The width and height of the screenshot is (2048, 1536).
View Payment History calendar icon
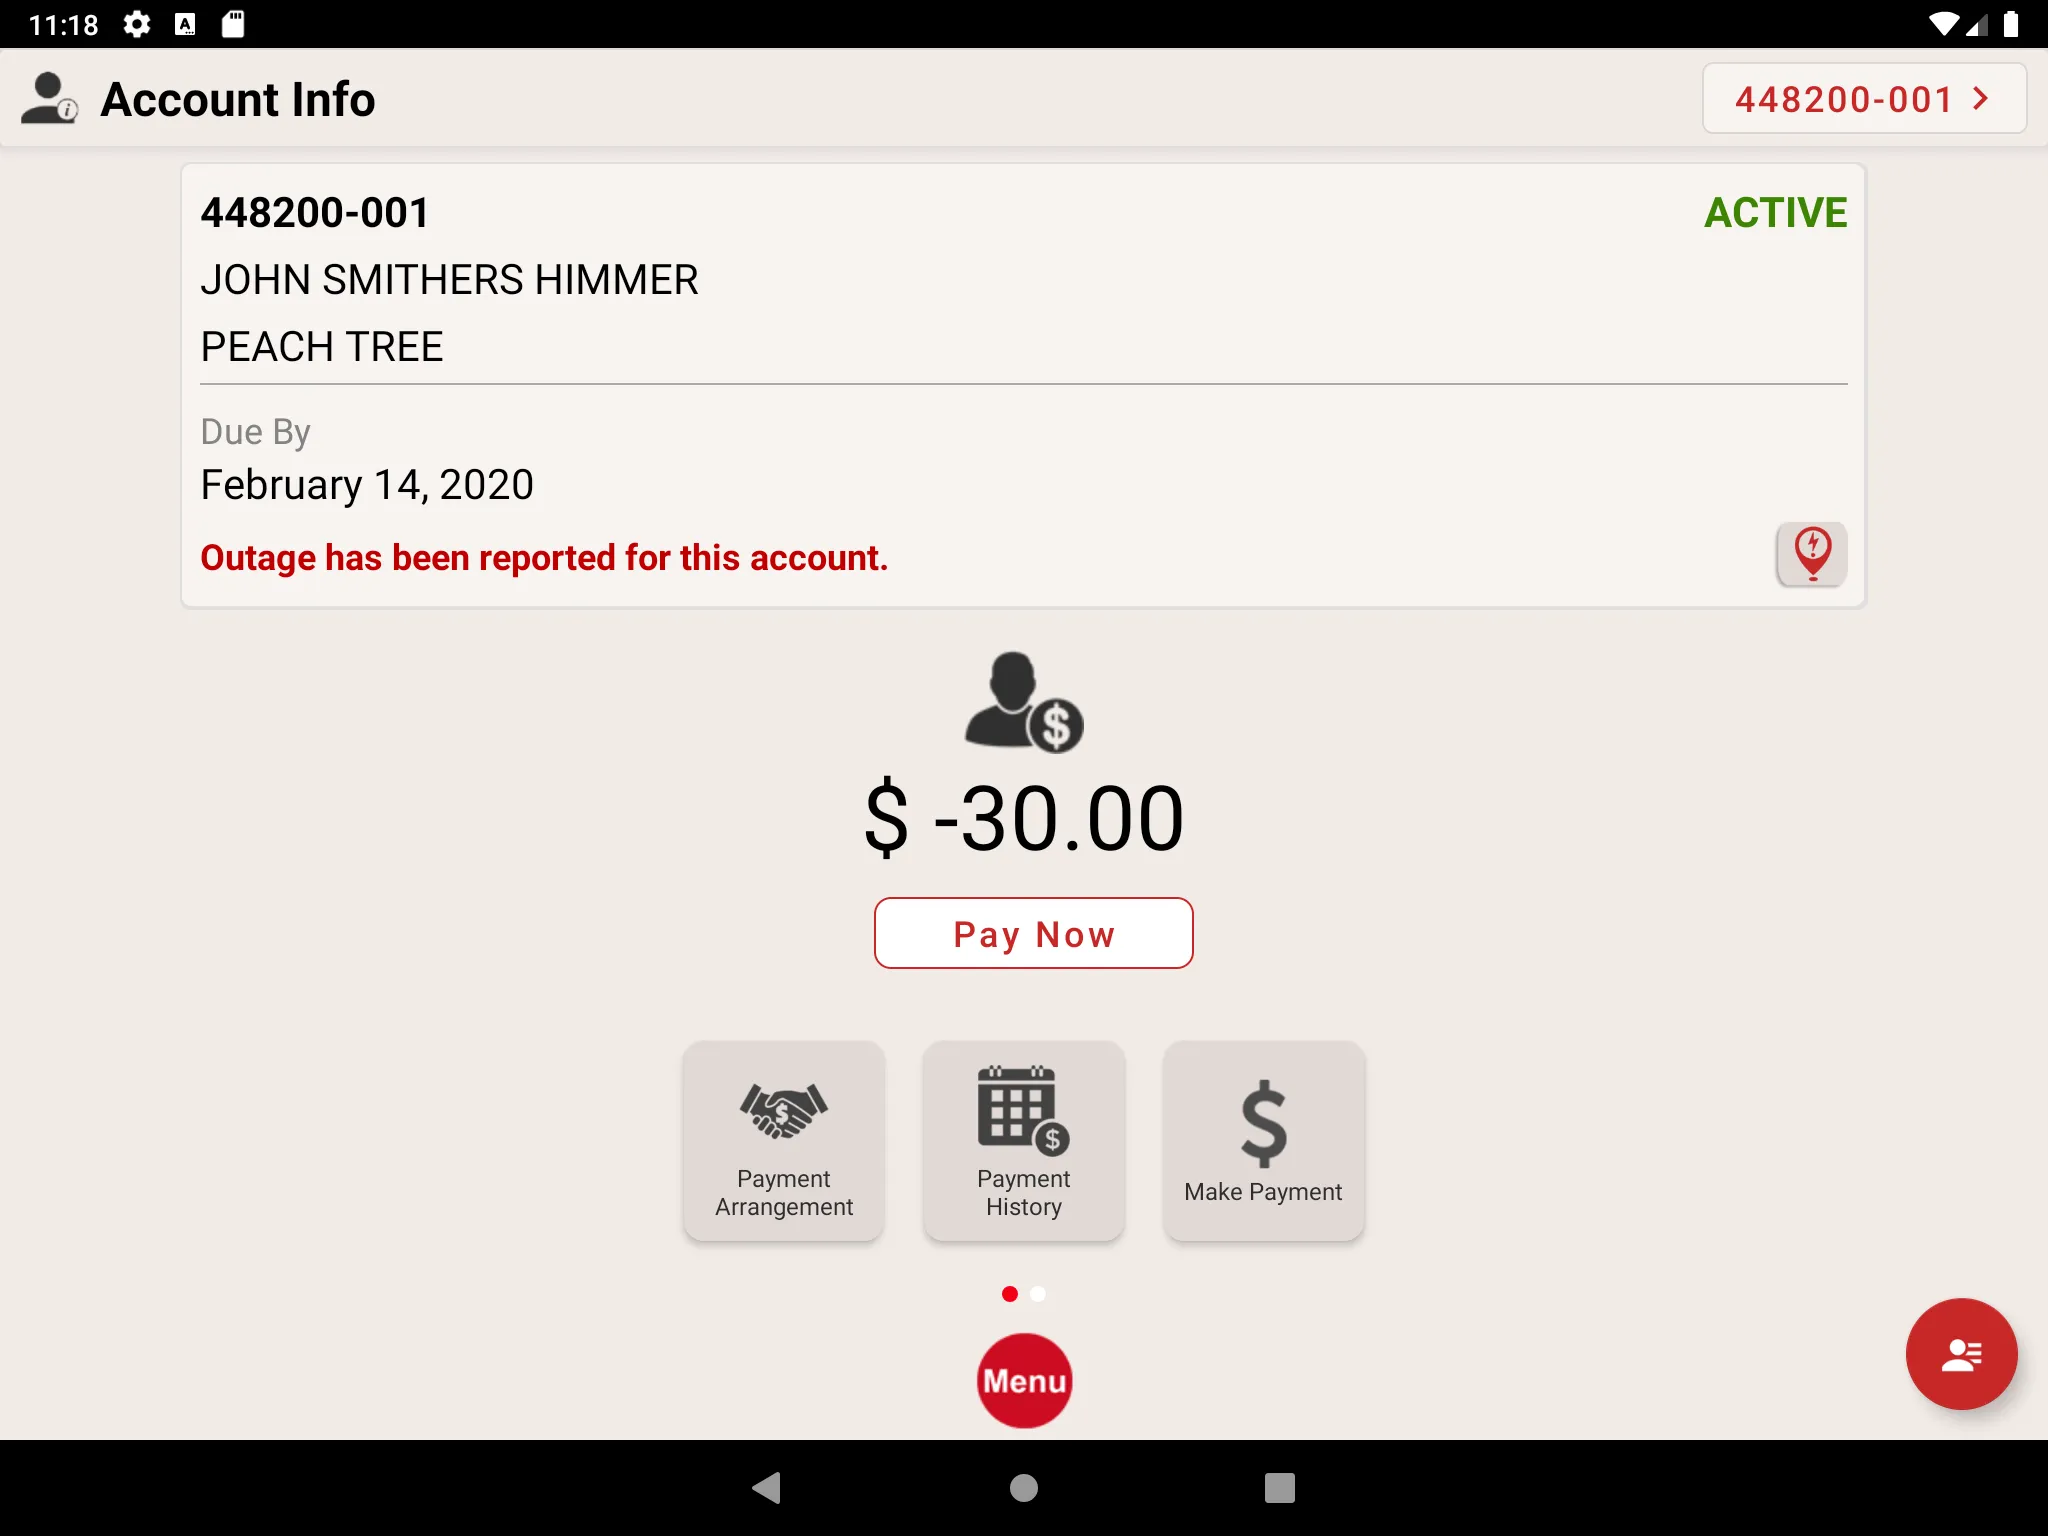point(1024,1112)
